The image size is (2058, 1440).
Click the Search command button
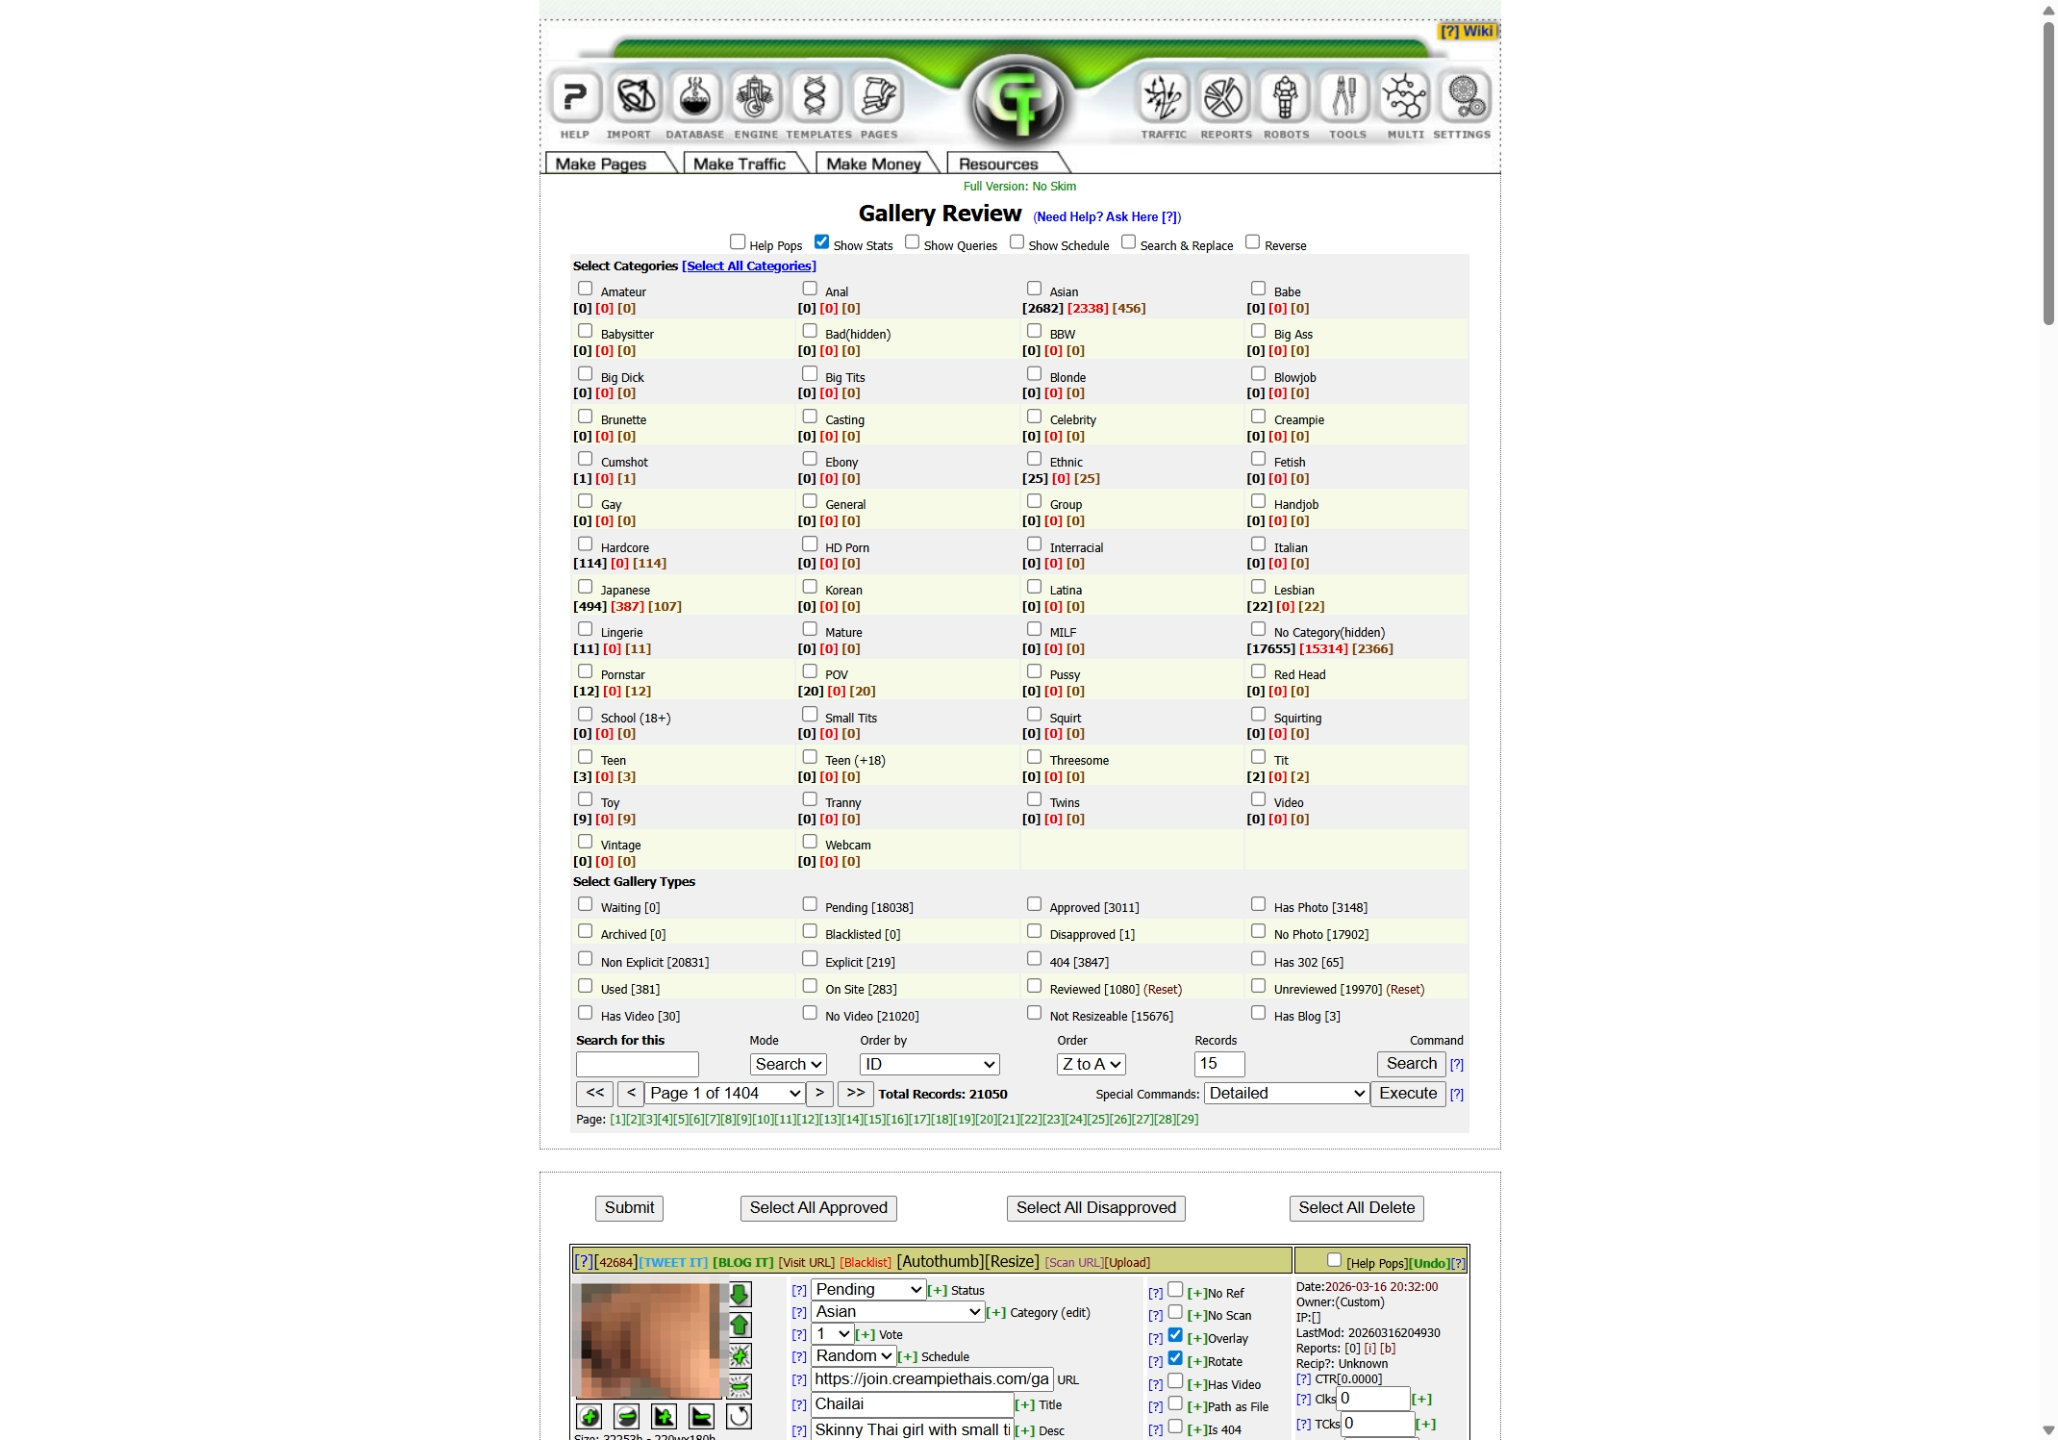(1411, 1064)
